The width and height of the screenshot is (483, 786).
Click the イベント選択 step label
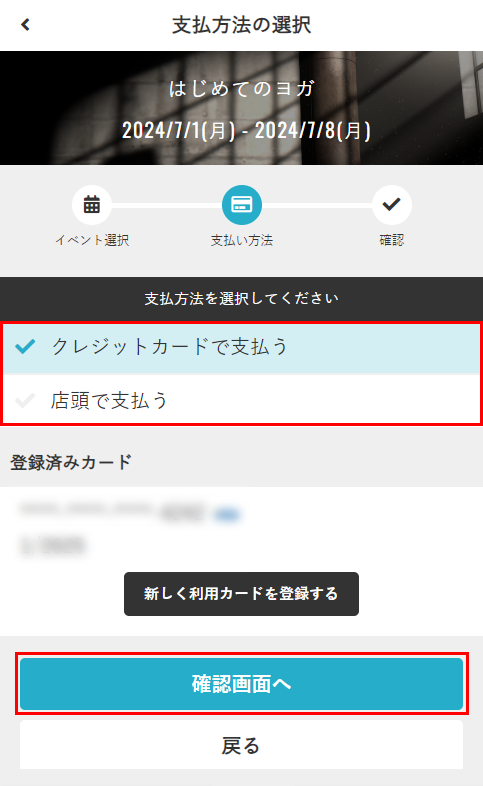[x=92, y=240]
